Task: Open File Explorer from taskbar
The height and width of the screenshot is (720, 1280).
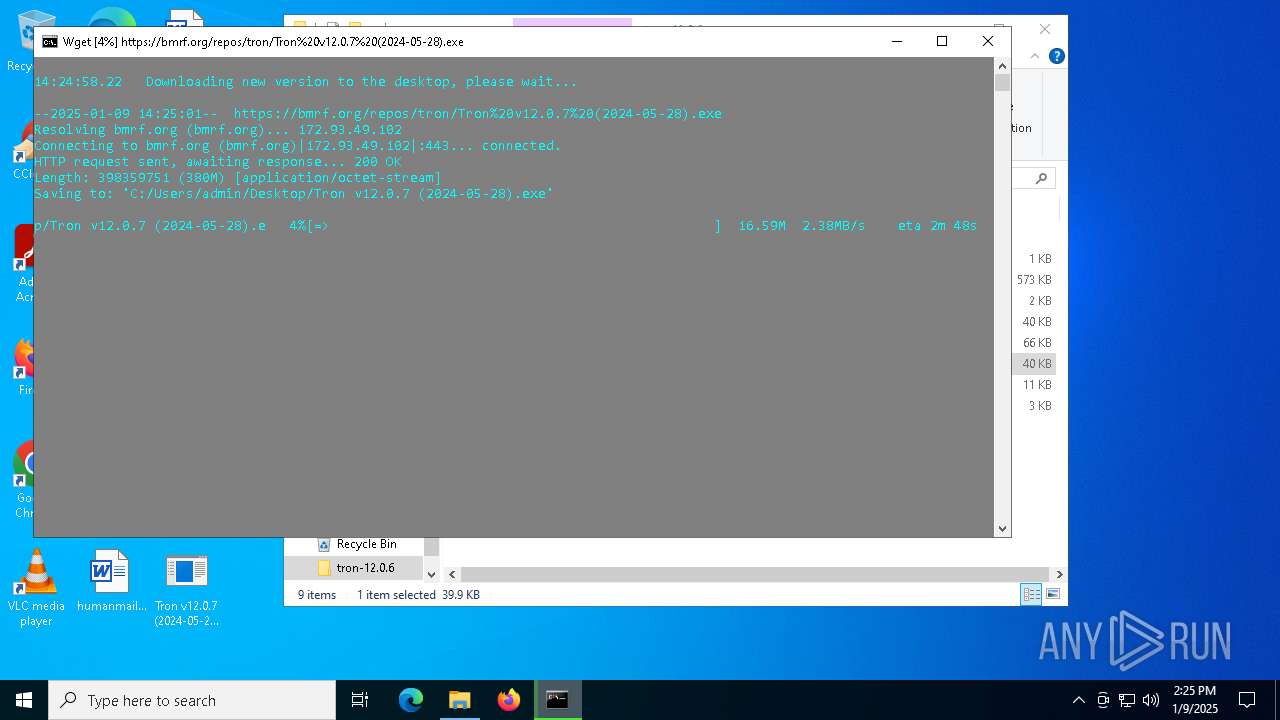Action: [460, 700]
